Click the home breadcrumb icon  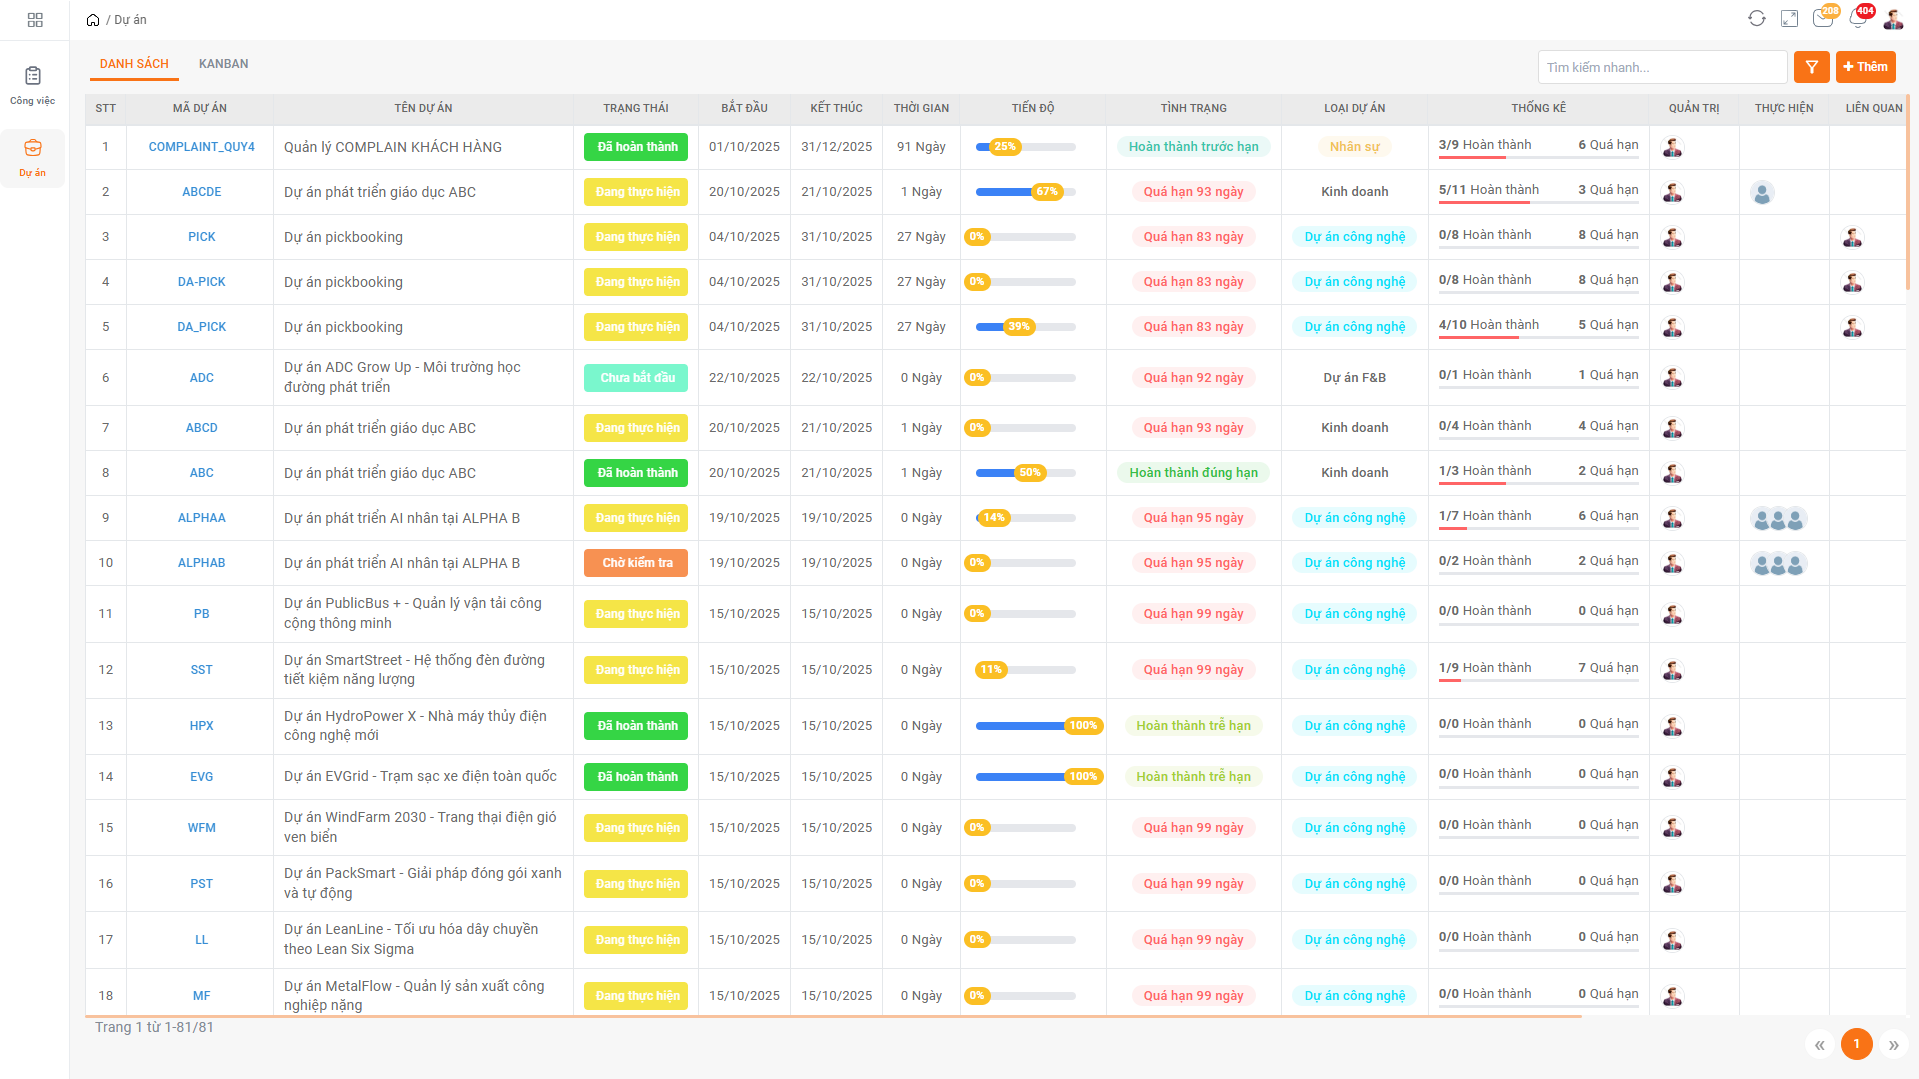pos(93,20)
